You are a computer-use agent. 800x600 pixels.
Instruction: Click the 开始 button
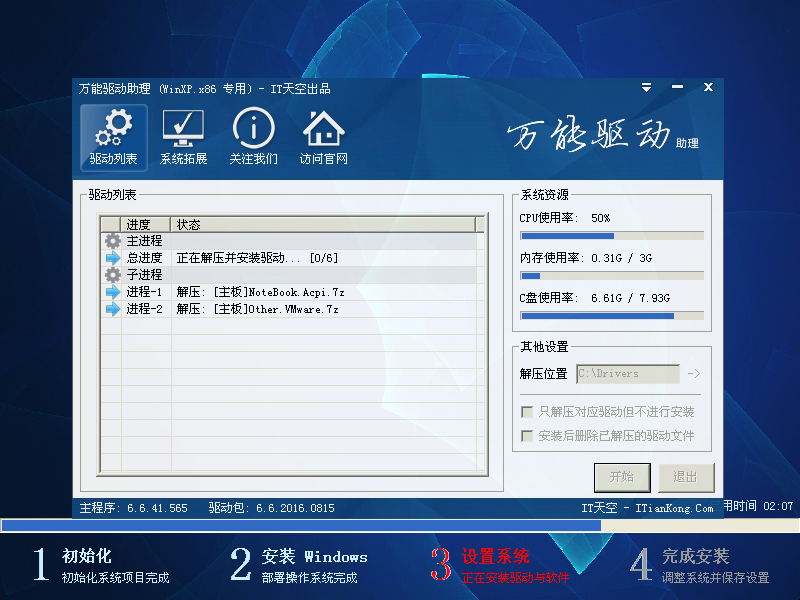pos(622,478)
